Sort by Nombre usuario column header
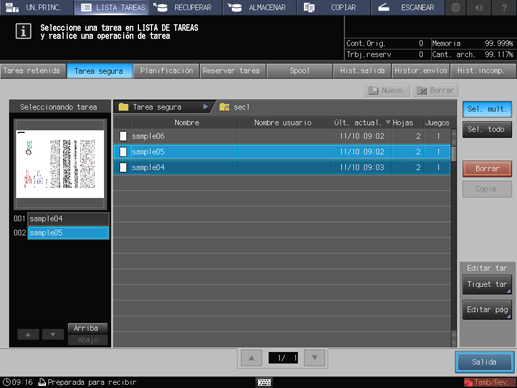517x388 pixels. click(x=283, y=123)
